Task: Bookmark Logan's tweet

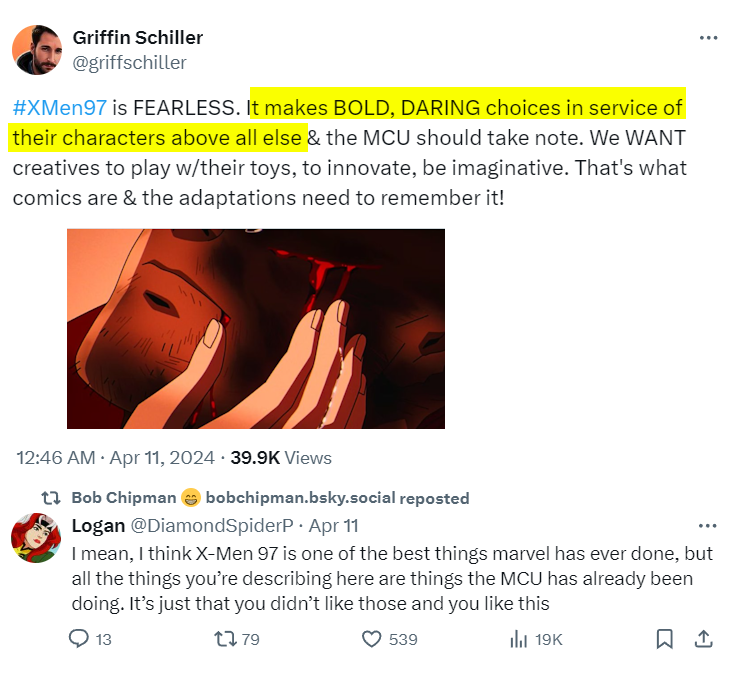Action: point(664,639)
